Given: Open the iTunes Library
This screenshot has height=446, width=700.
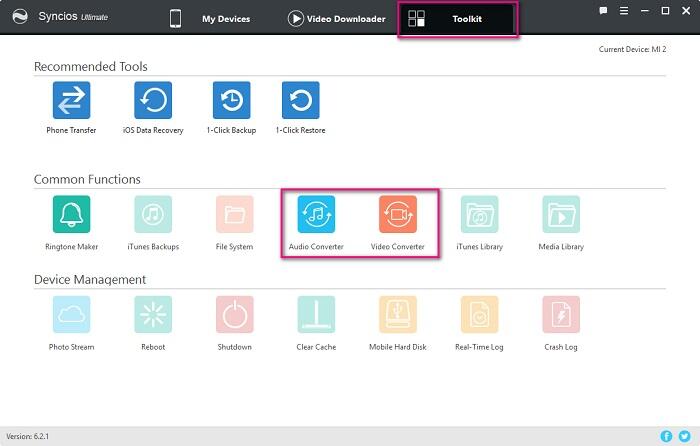Looking at the screenshot, I should point(479,214).
